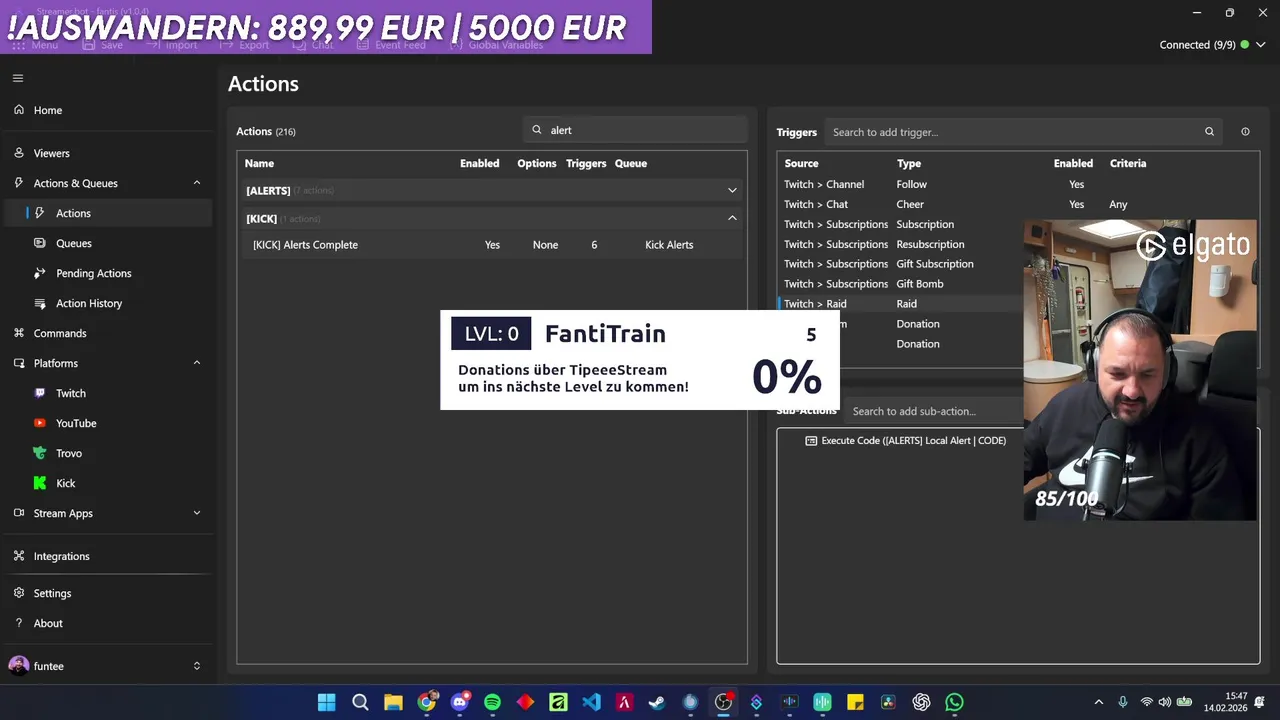Show hidden system tray icons
Screen dimensions: 1280x720
coord(1099,702)
